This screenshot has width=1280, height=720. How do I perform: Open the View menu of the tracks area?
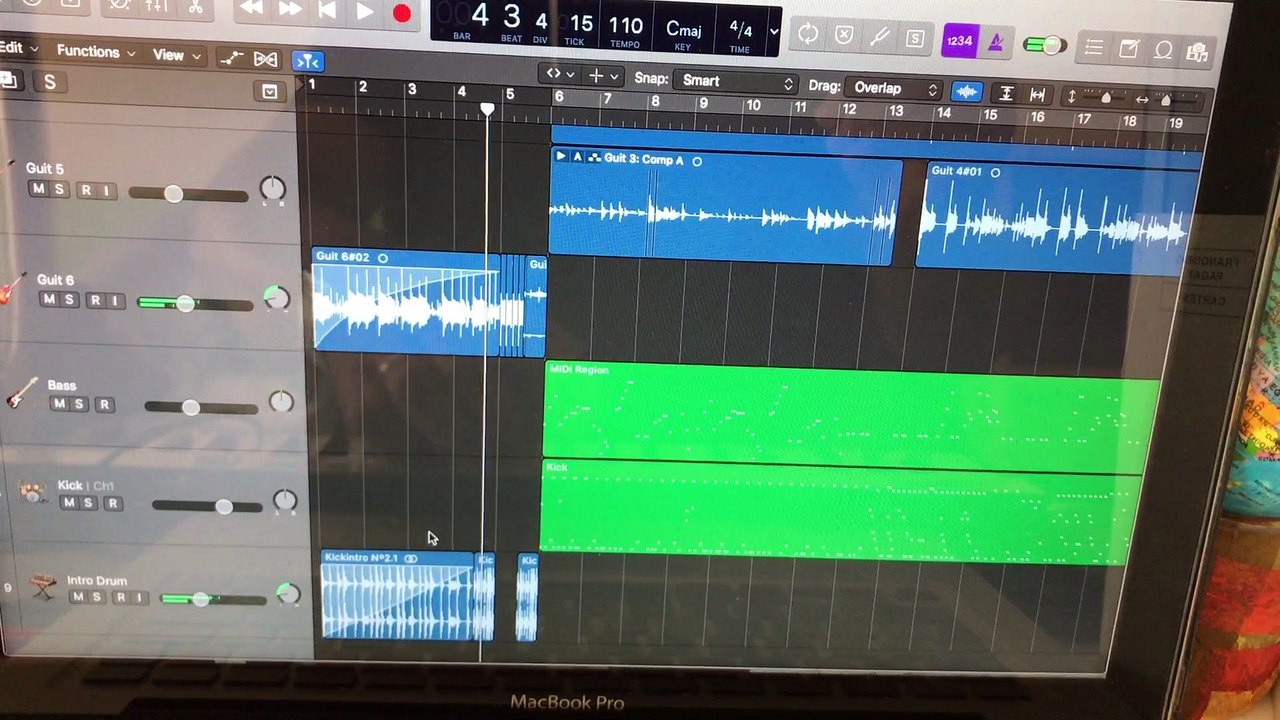click(x=177, y=55)
